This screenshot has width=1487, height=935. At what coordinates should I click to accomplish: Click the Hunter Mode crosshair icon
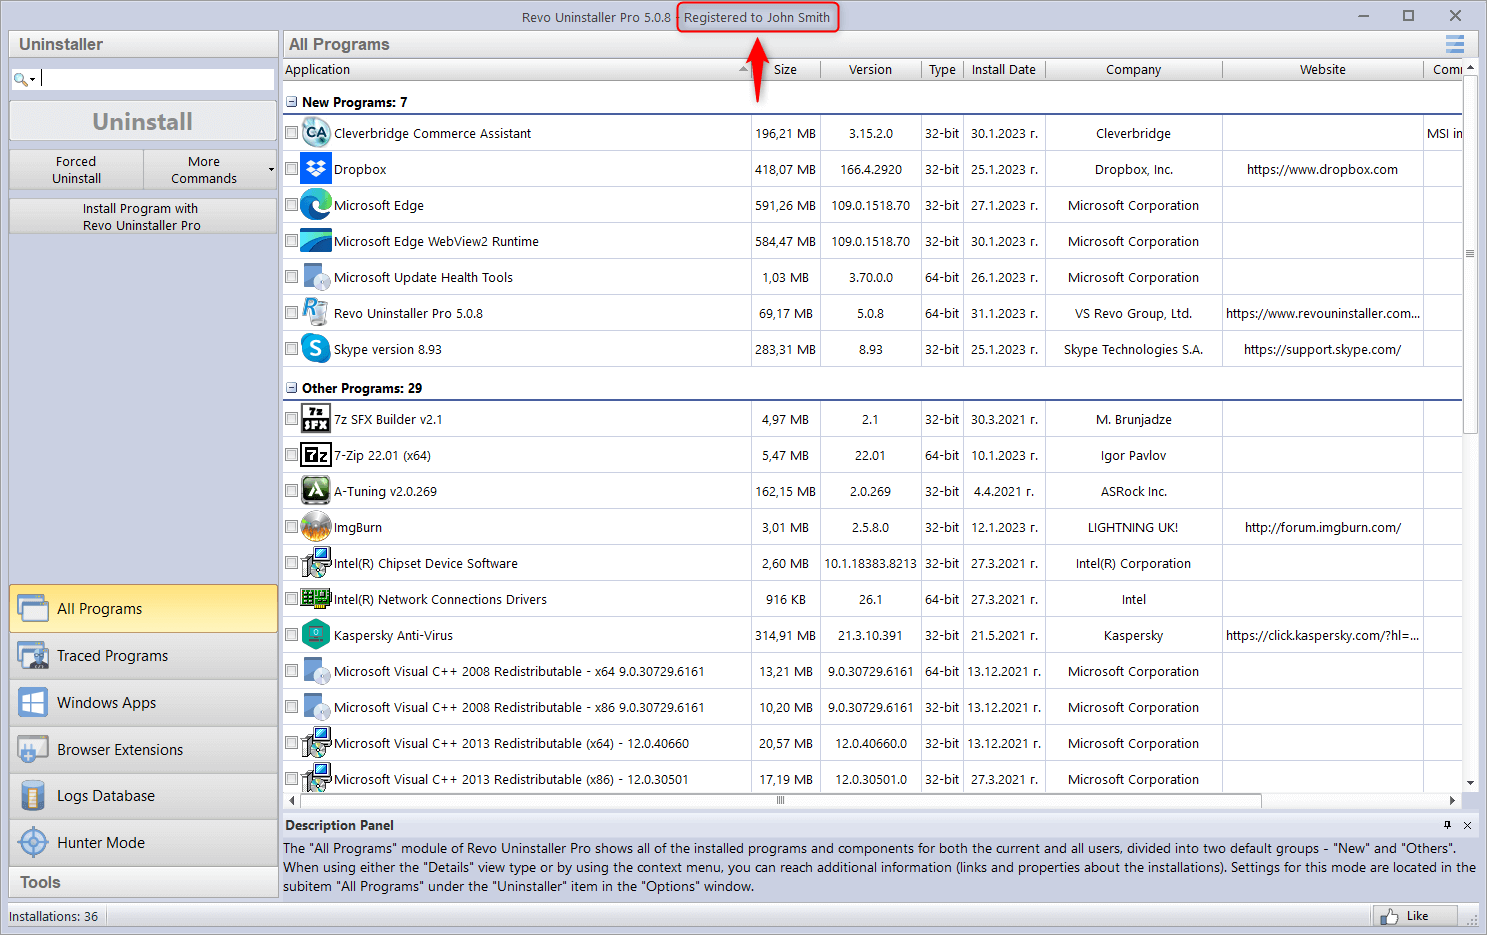pyautogui.click(x=33, y=843)
